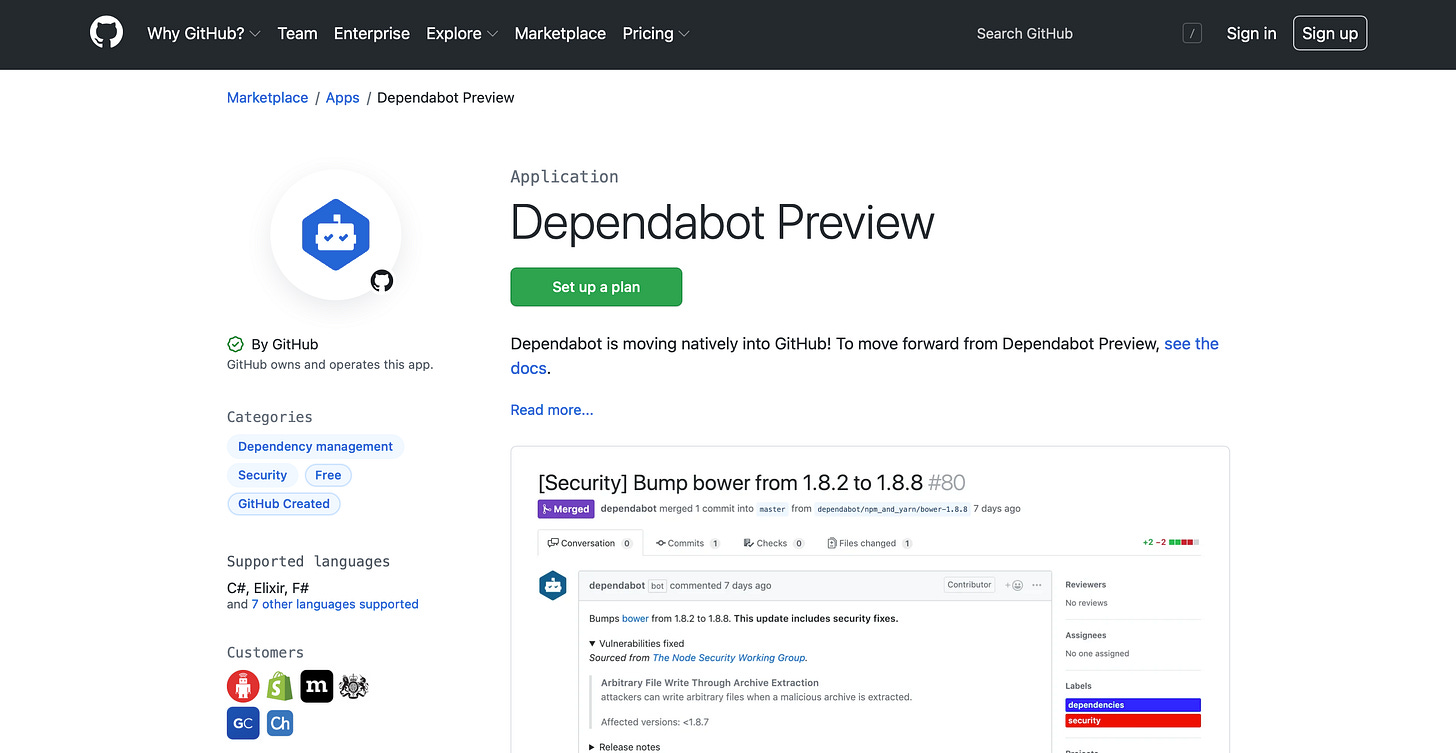Viewport: 1456px width, 753px height.
Task: Select the Free category tag
Action: [x=328, y=475]
